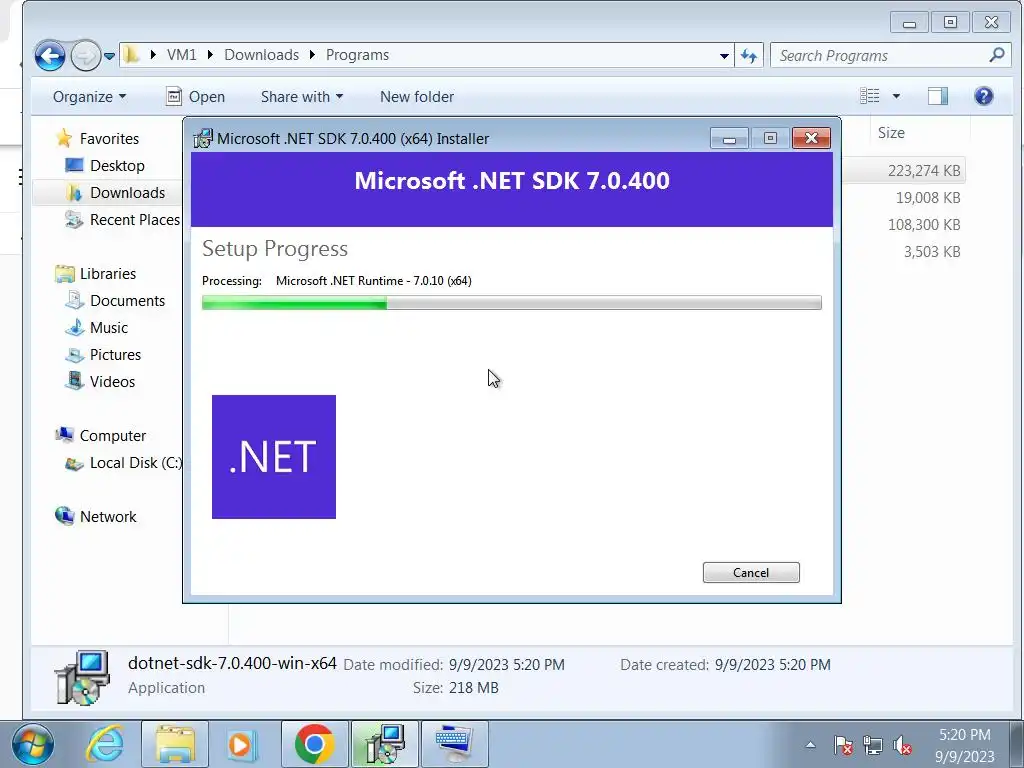1024x768 pixels.
Task: Go back in Explorer window
Action: (x=50, y=56)
